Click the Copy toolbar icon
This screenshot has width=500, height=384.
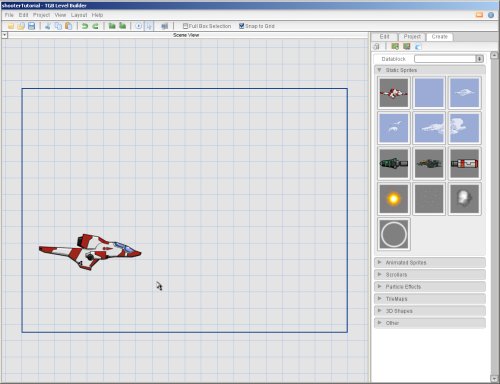[58, 26]
